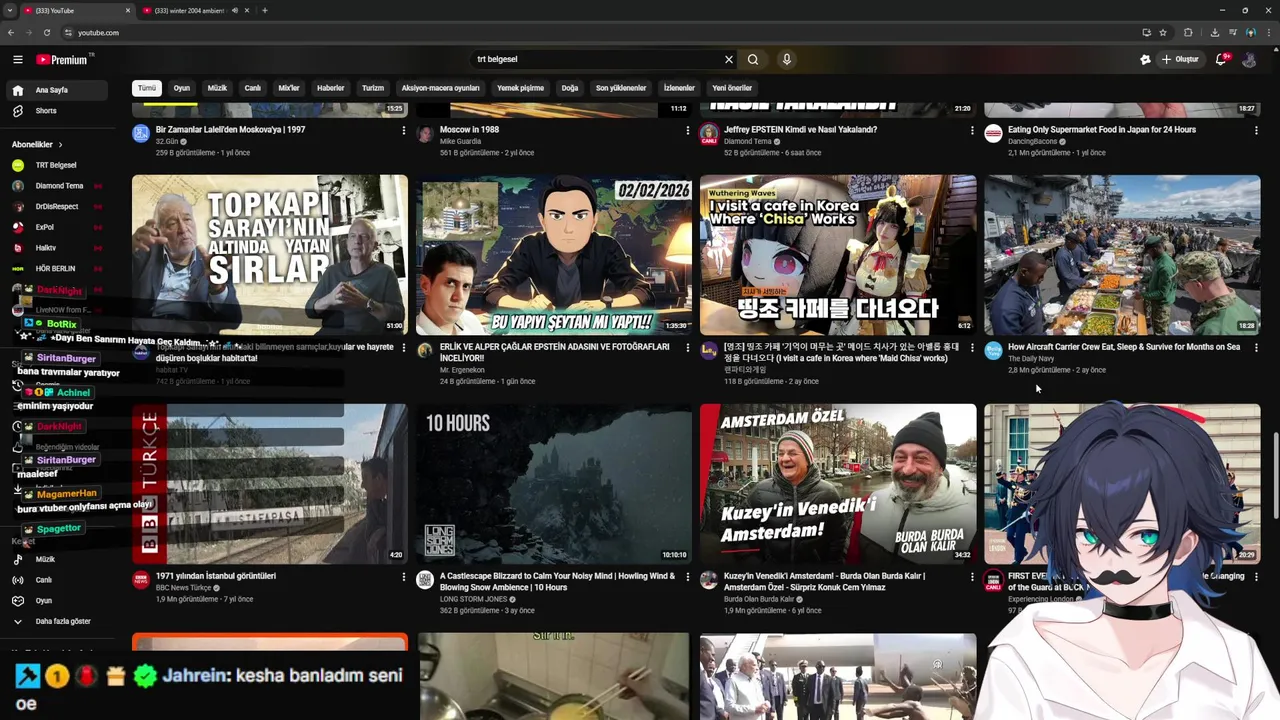The width and height of the screenshot is (1280, 720).
Task: Open options for 1971 İstanbul video
Action: pyautogui.click(x=403, y=577)
